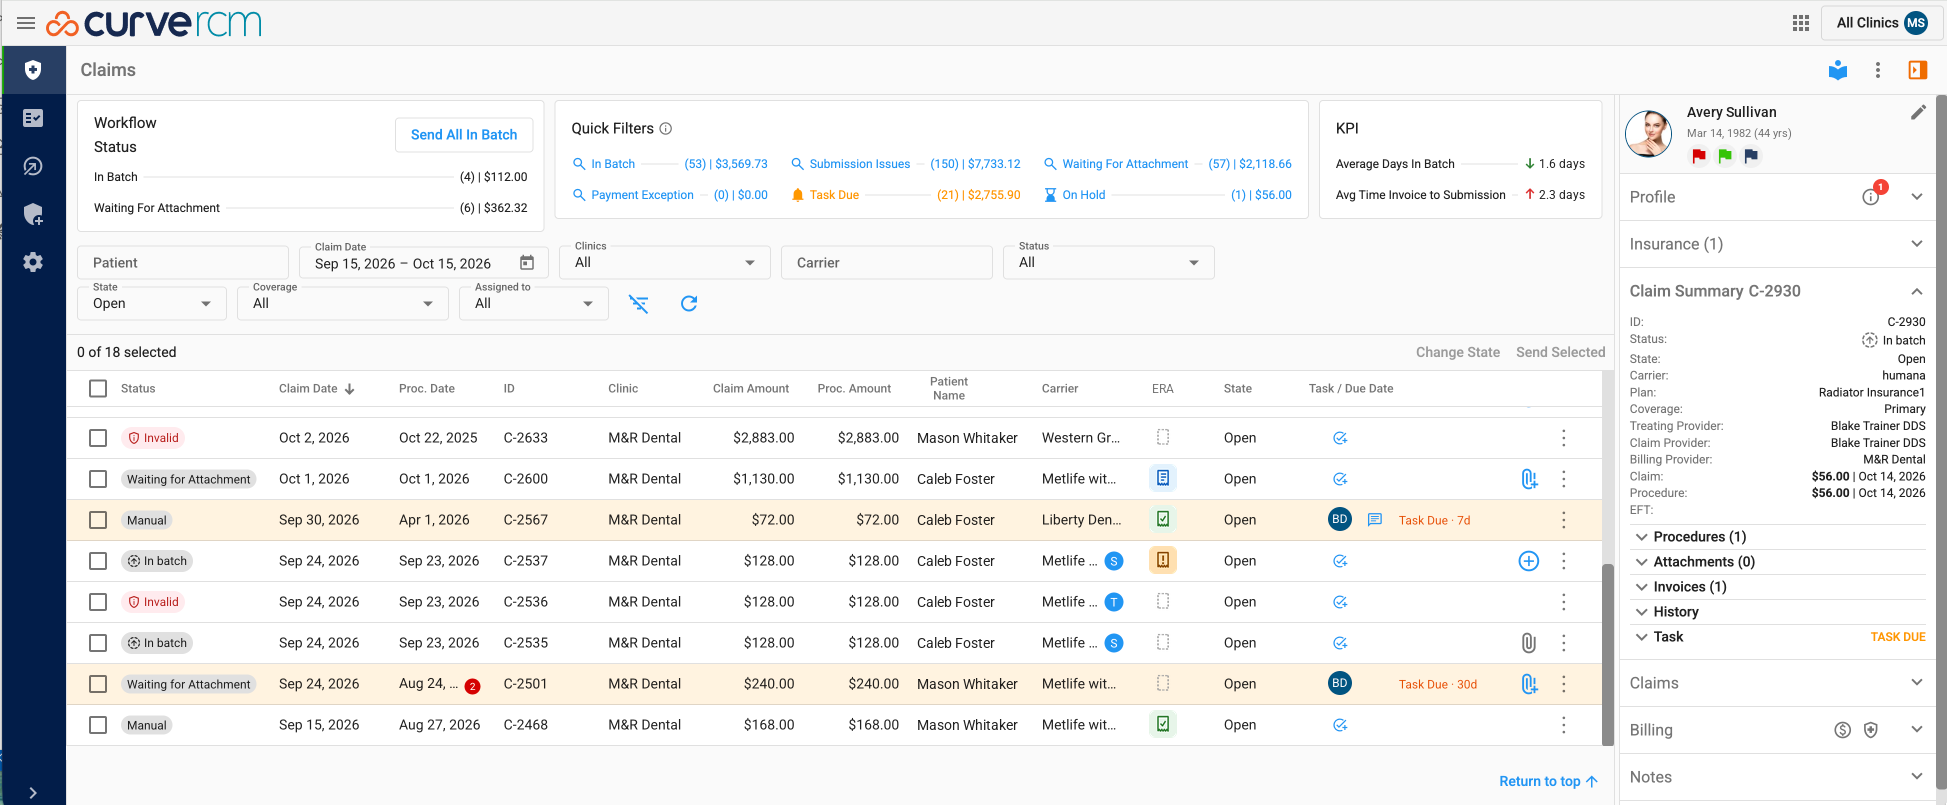Expand the Insurance (1) section
The width and height of the screenshot is (1947, 805).
(x=1777, y=244)
